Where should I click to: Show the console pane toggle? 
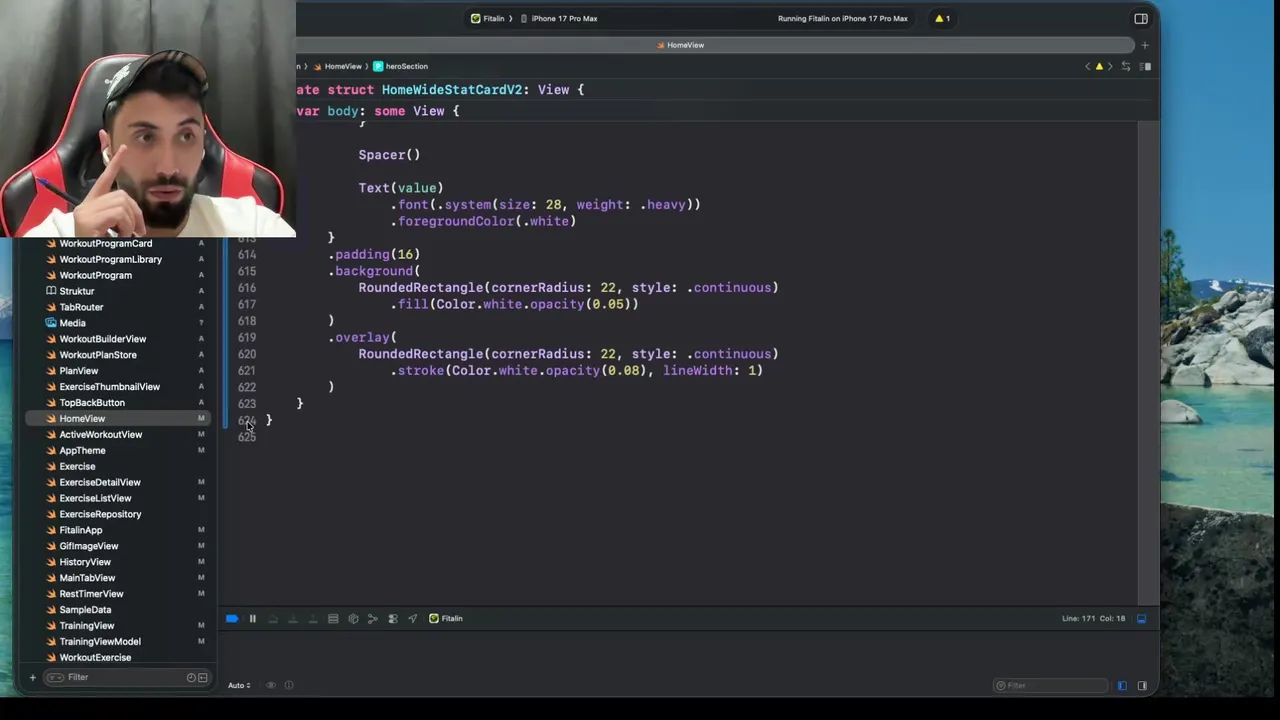1142,685
